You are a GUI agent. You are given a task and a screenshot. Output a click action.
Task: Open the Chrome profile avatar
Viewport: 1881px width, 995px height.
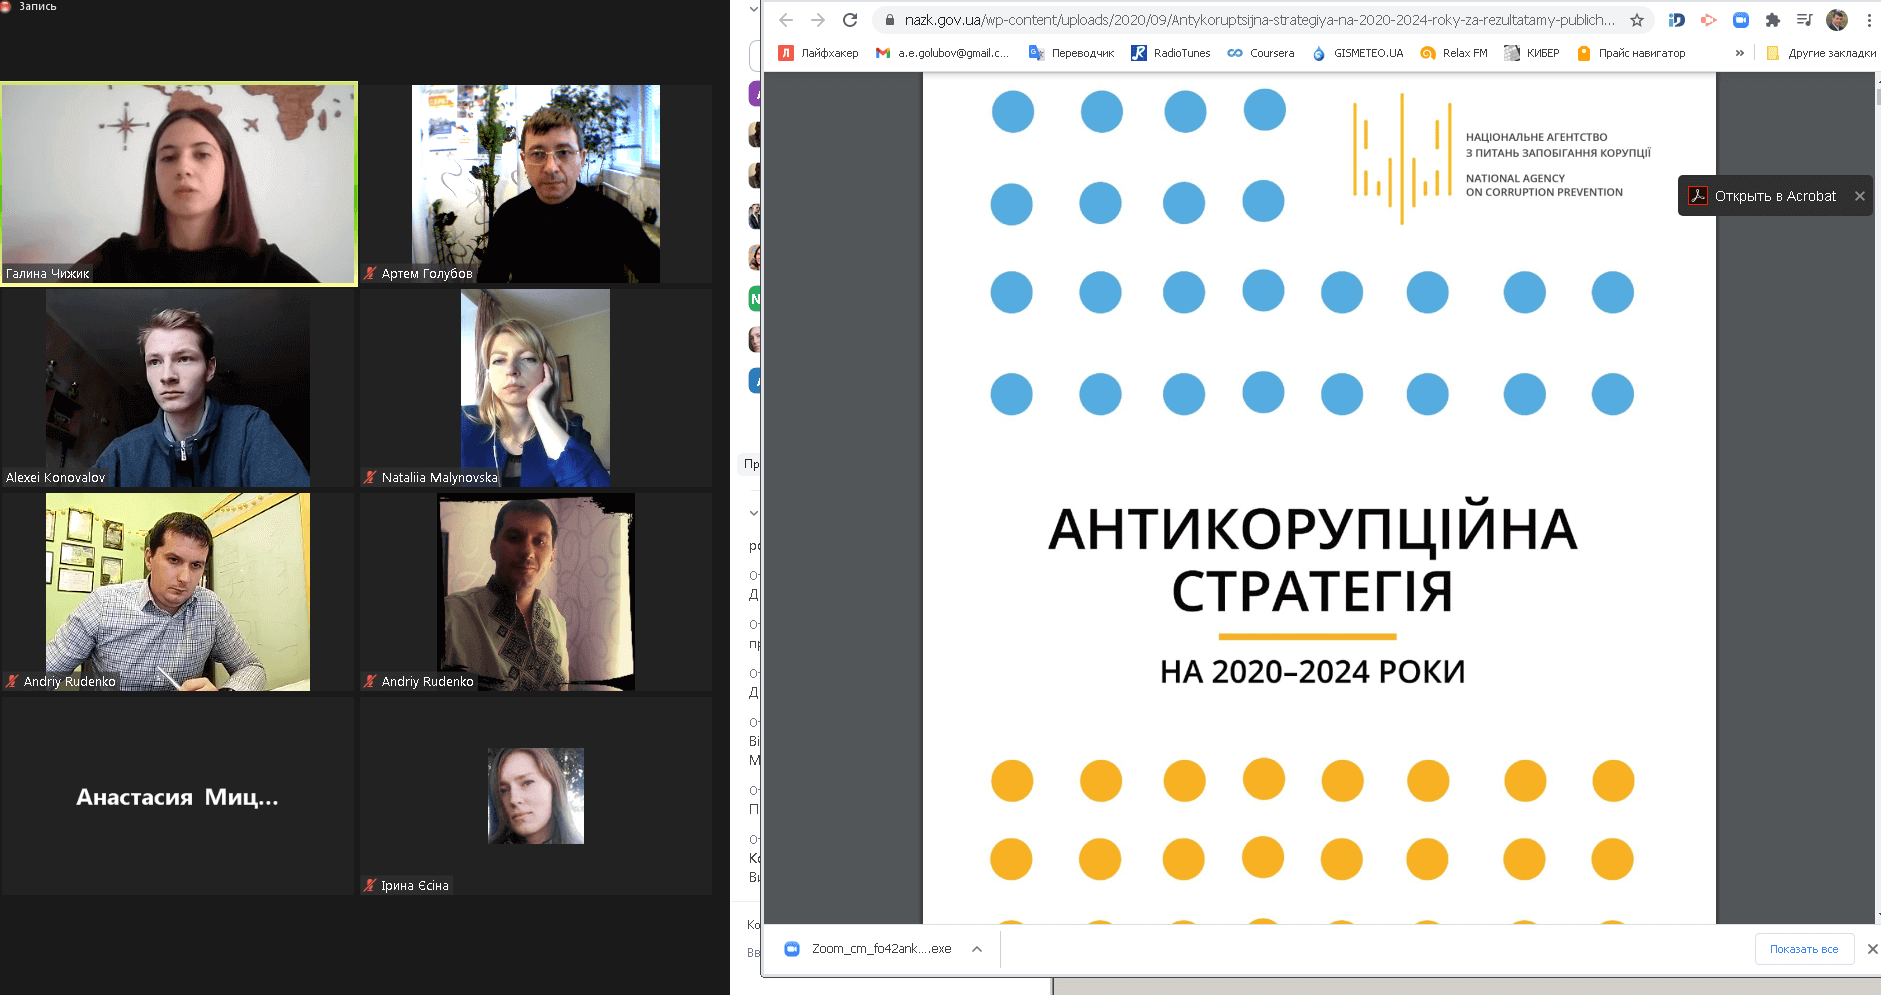point(1837,20)
